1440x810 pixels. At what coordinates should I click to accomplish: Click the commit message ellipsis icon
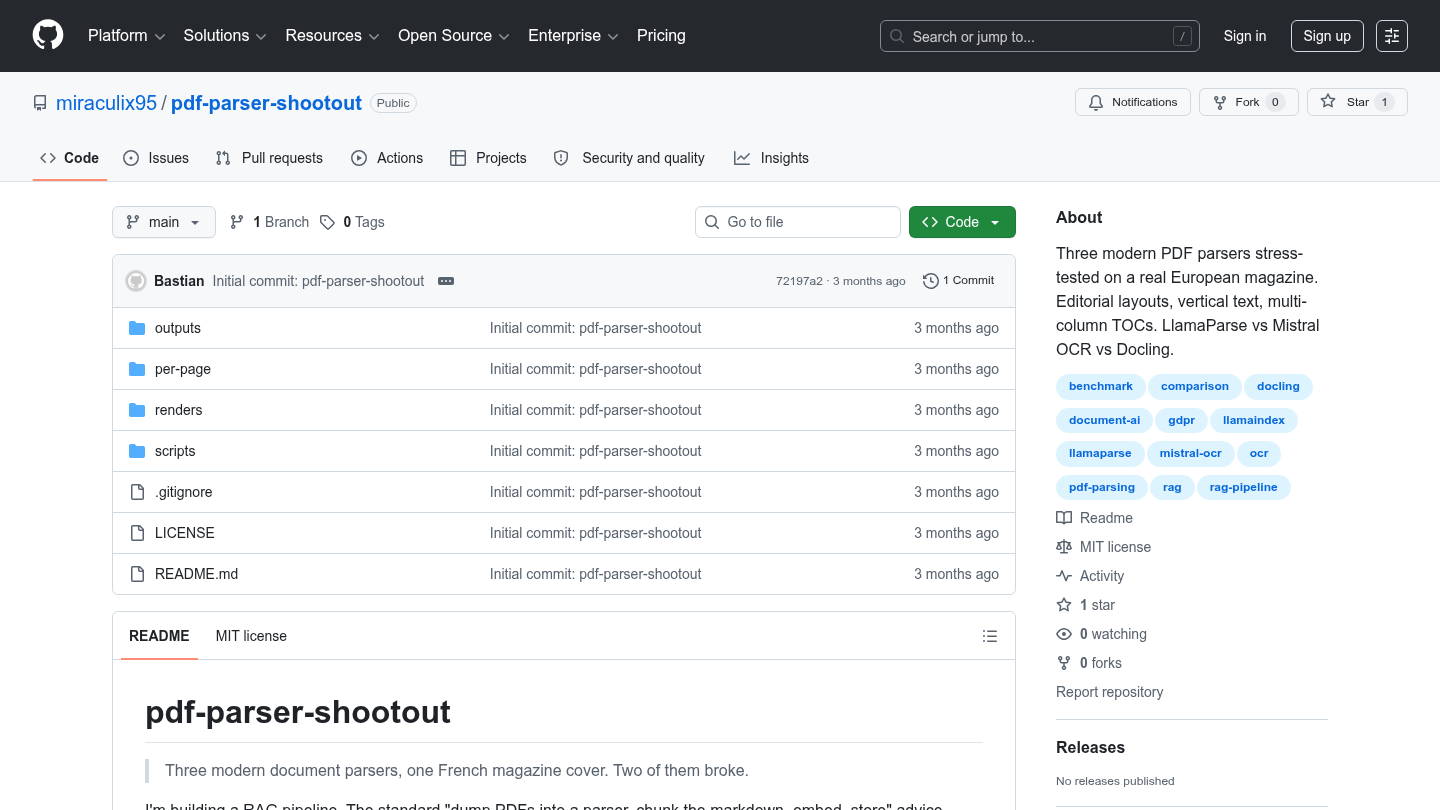(x=446, y=281)
